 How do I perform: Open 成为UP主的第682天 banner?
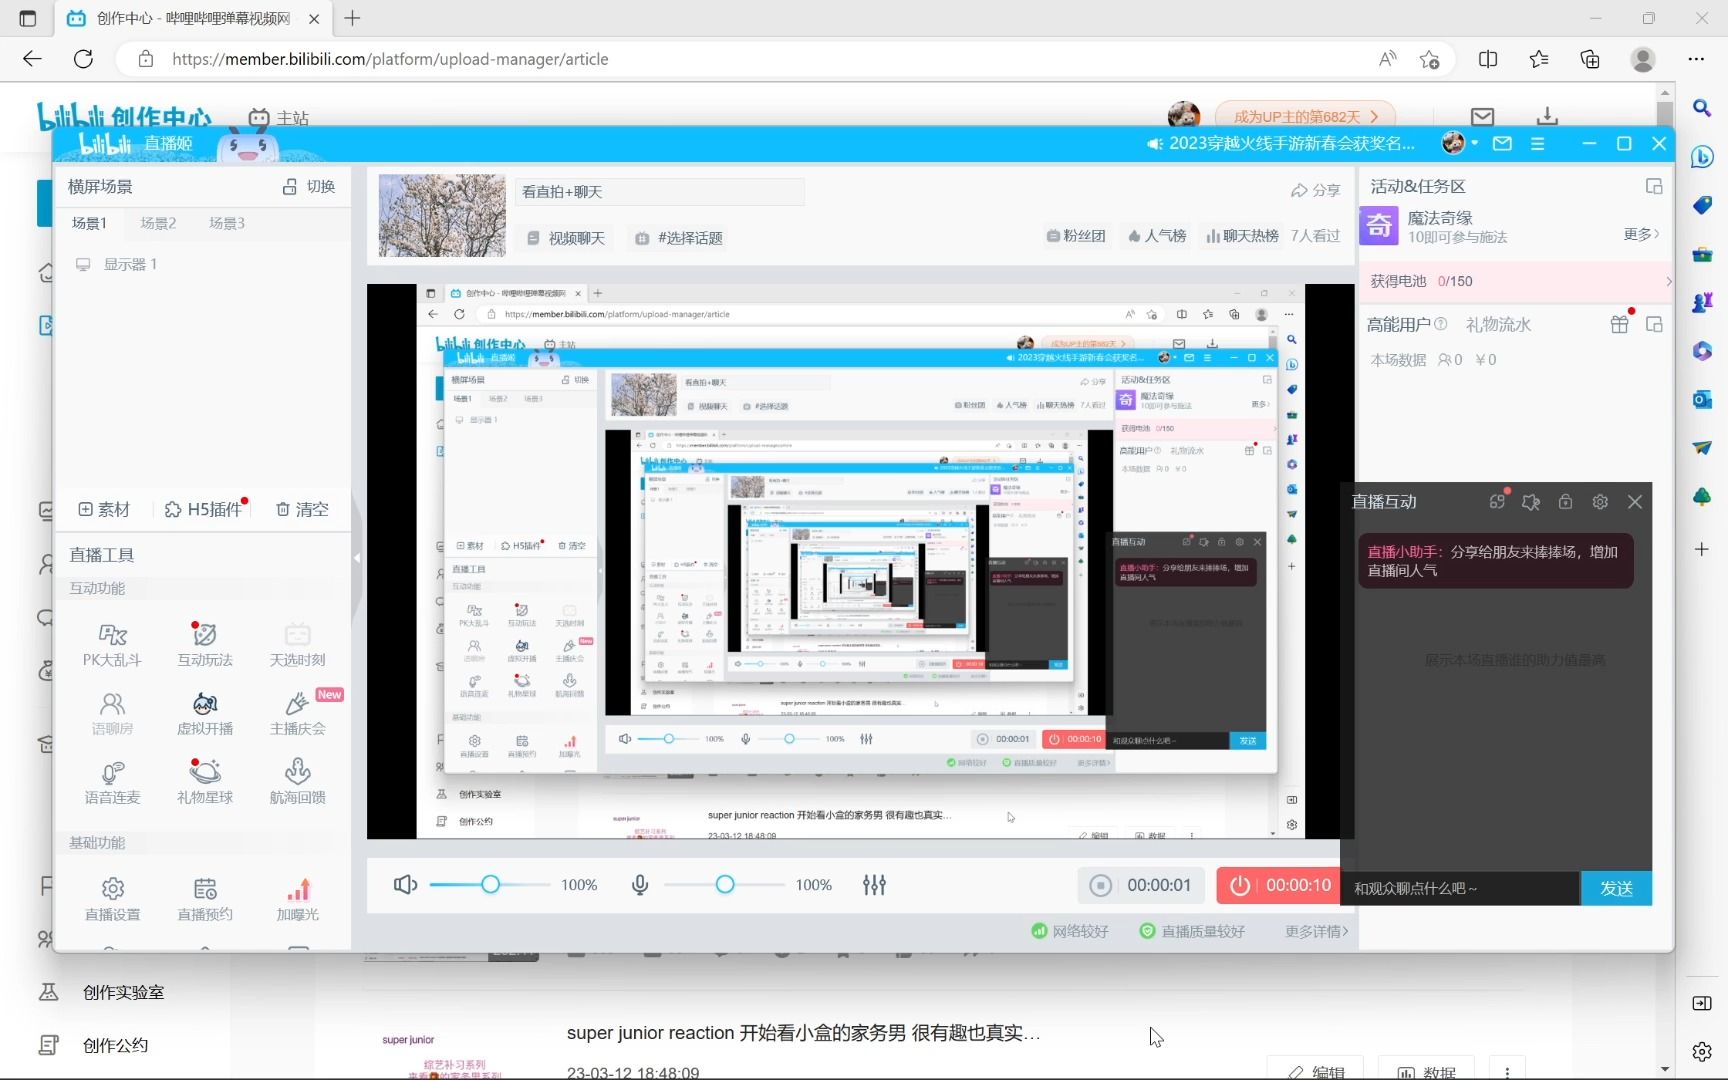point(1305,116)
